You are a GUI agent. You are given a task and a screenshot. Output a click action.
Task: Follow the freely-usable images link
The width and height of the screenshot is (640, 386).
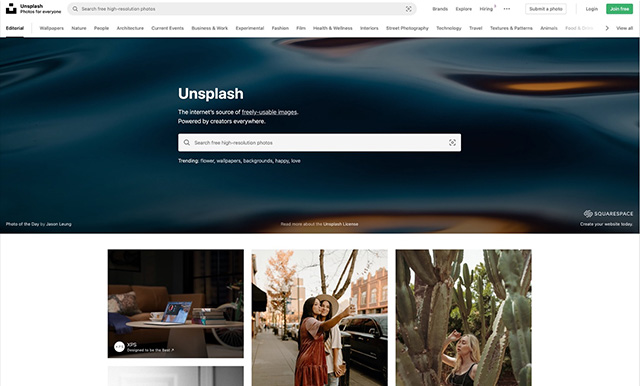[x=269, y=112]
